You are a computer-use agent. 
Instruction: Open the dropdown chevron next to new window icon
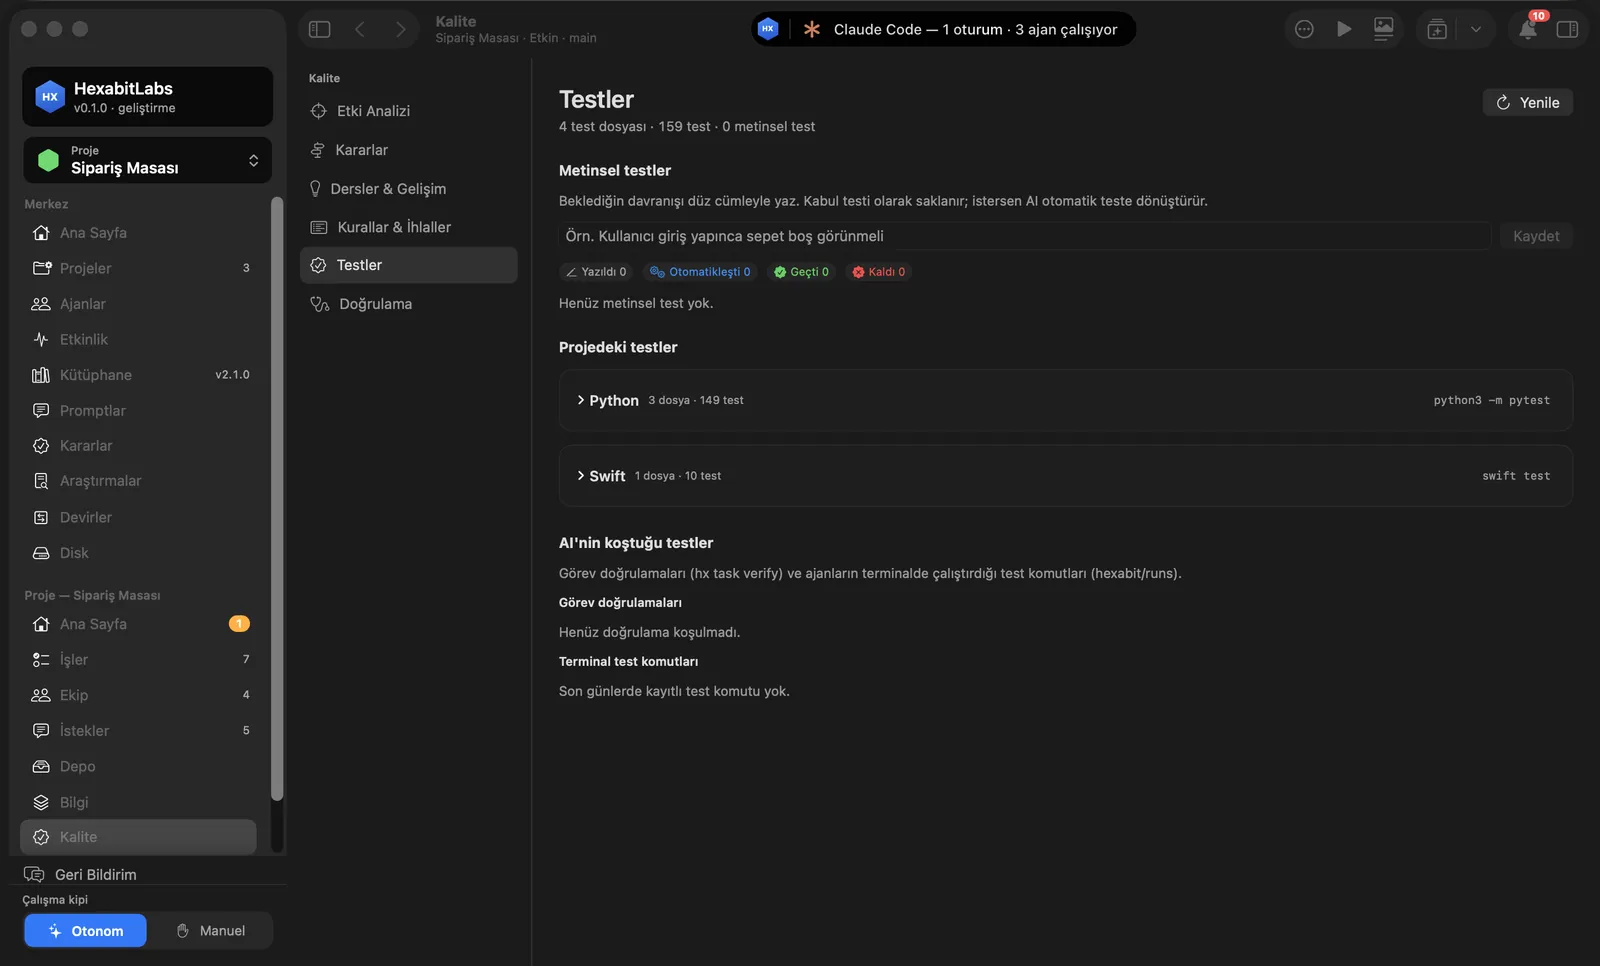(1476, 29)
